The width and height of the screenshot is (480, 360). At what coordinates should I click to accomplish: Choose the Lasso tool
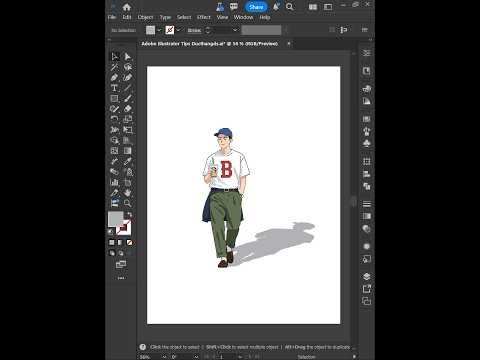pos(128,67)
